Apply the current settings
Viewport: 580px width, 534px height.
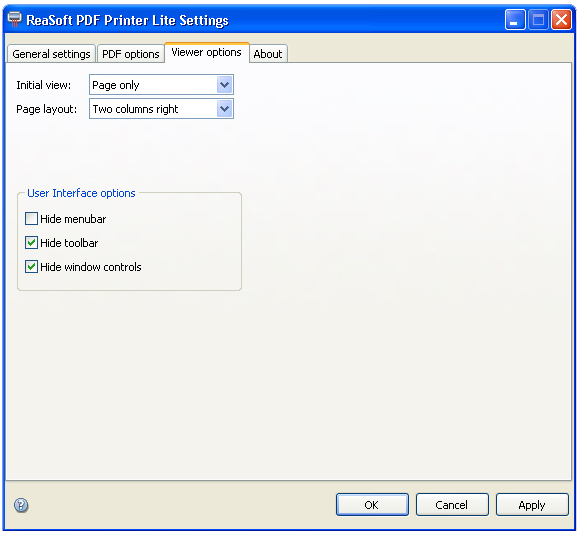(x=532, y=505)
